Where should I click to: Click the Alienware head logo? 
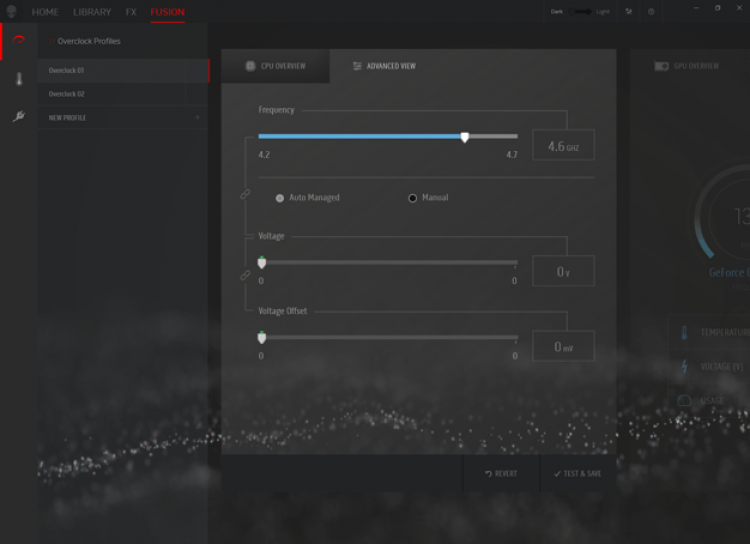click(11, 11)
